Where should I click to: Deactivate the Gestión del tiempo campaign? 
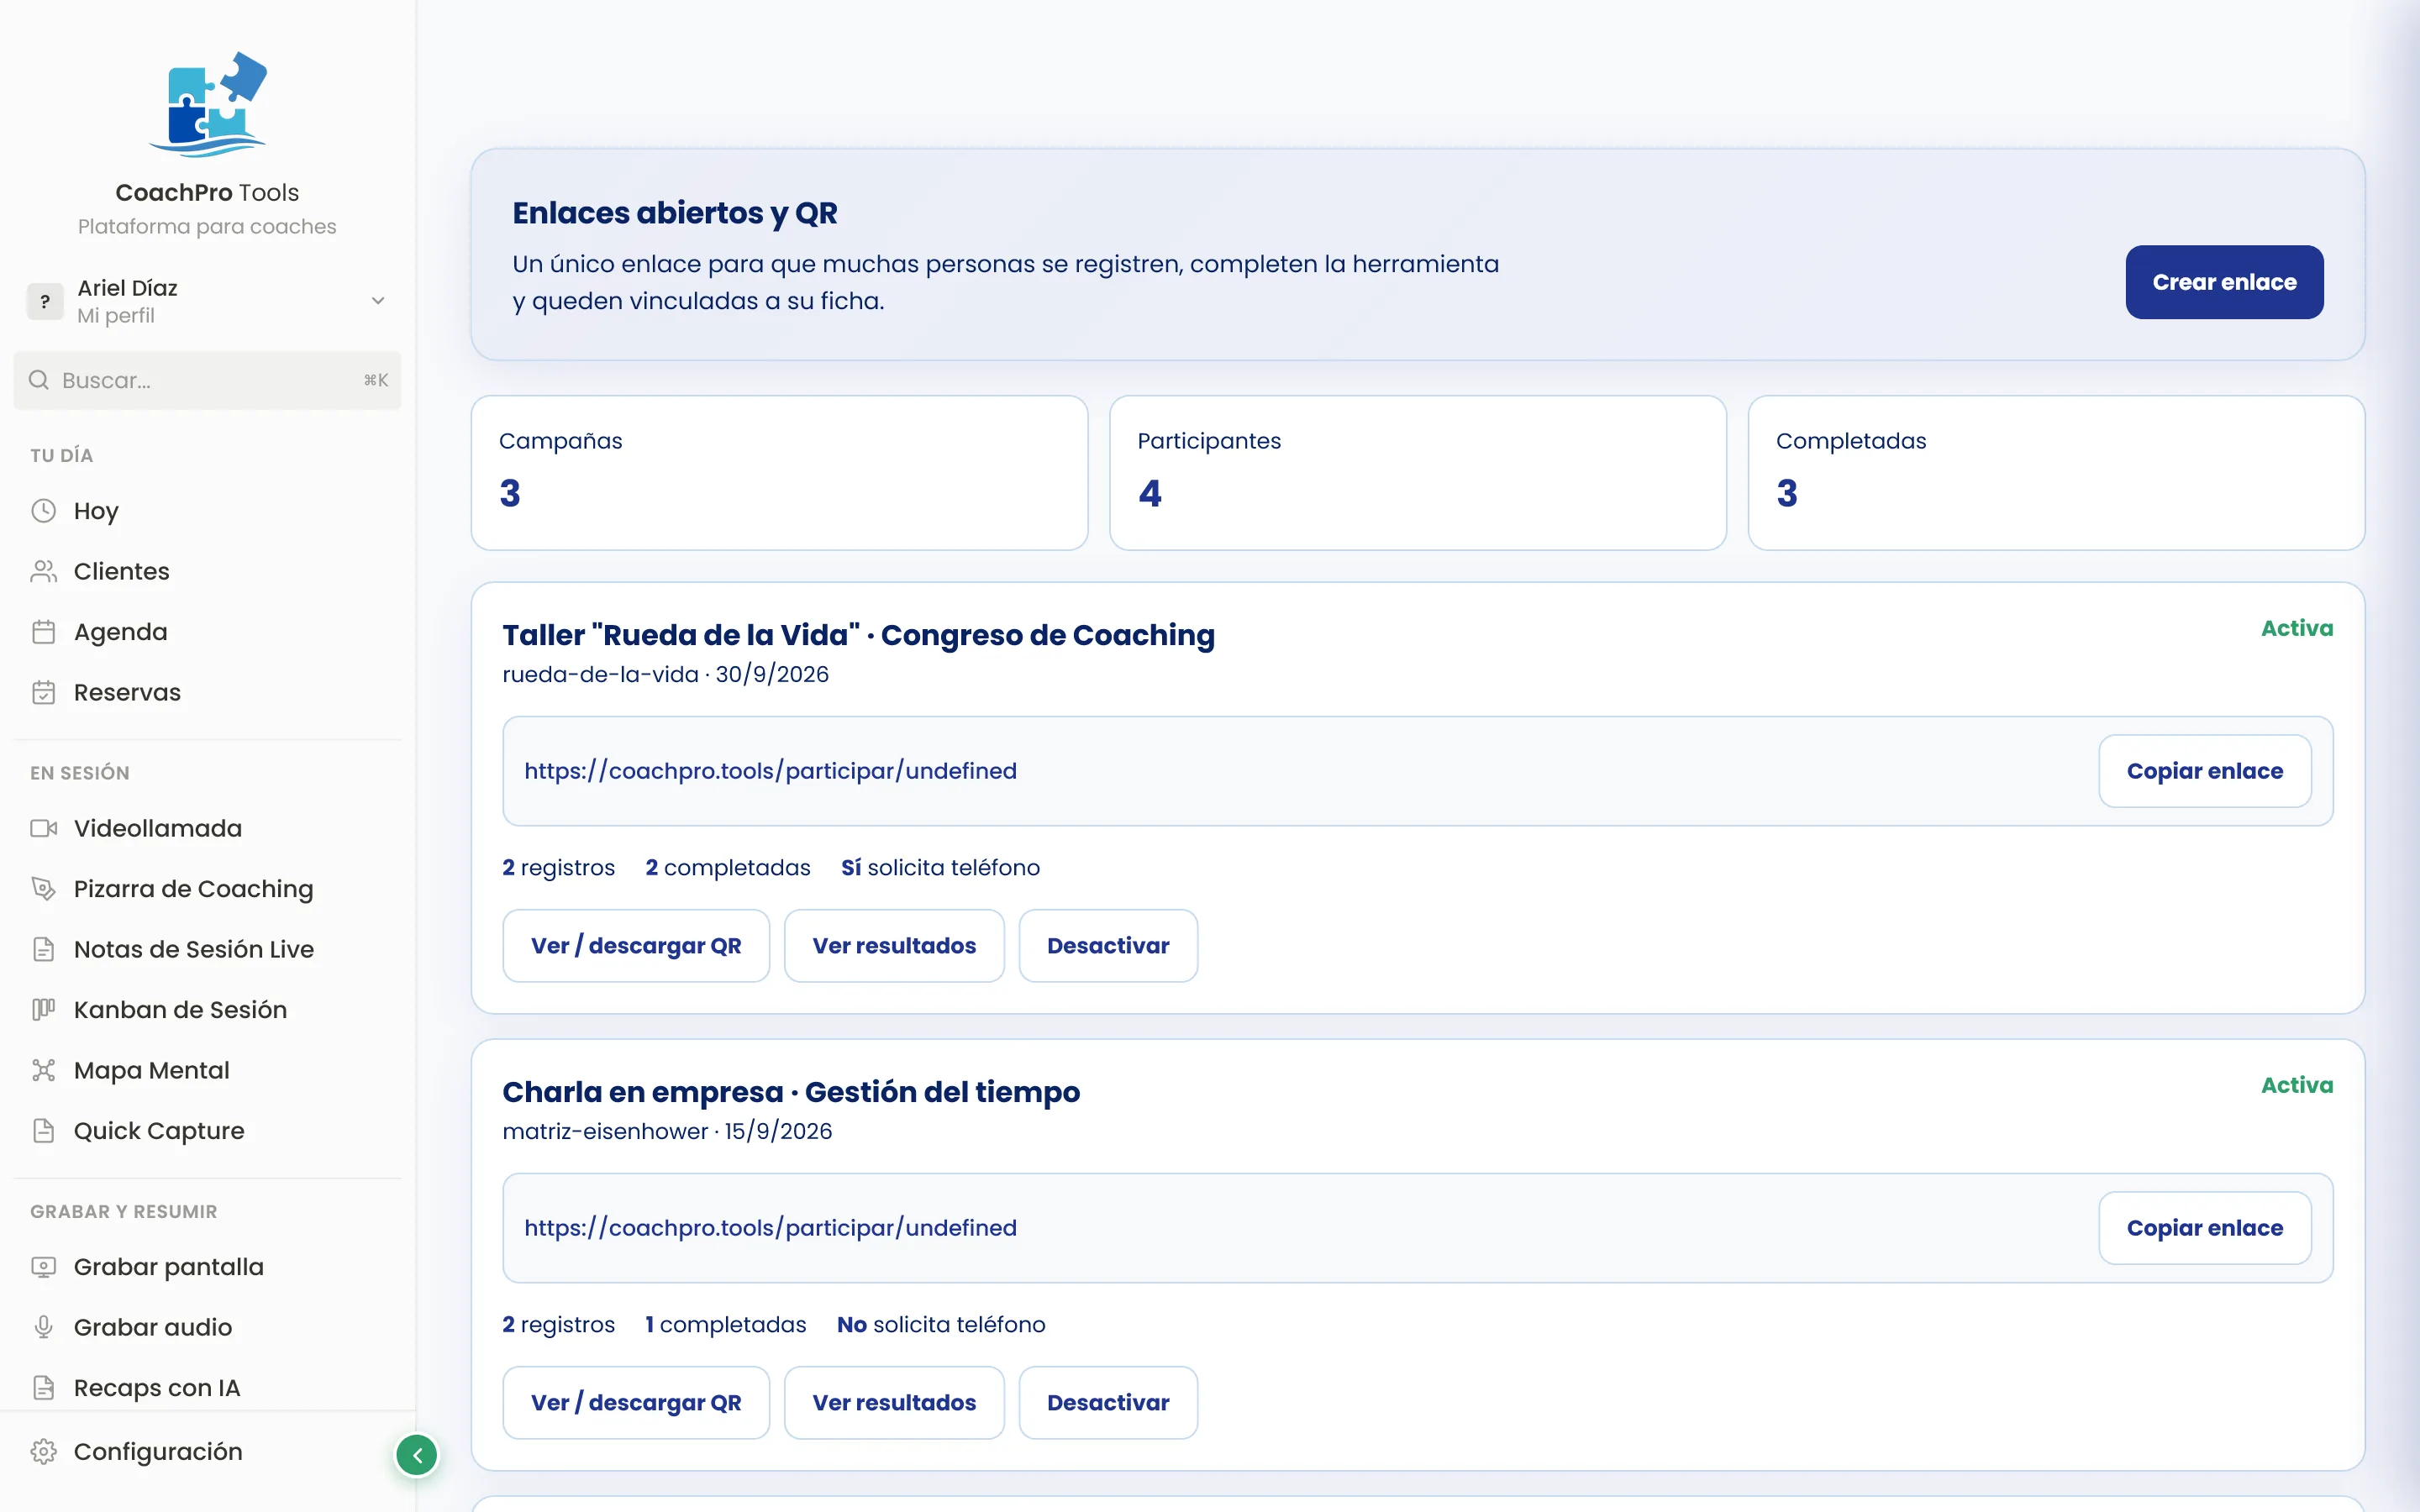point(1108,1403)
